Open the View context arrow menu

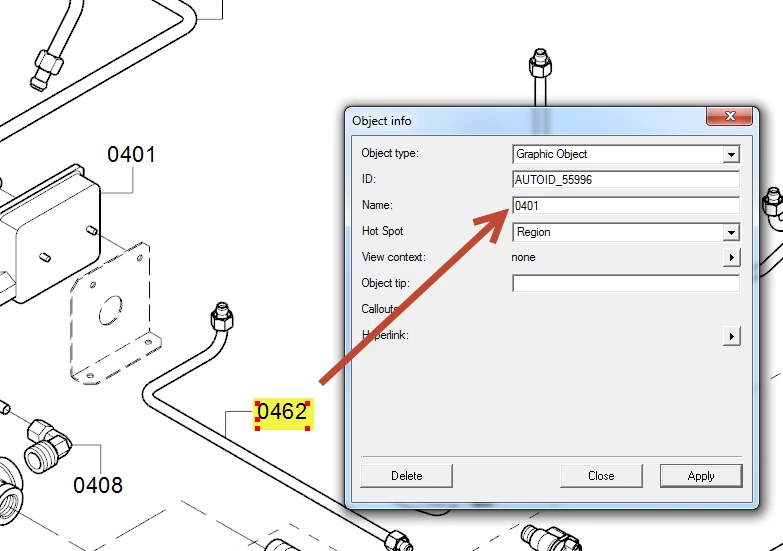pos(731,257)
